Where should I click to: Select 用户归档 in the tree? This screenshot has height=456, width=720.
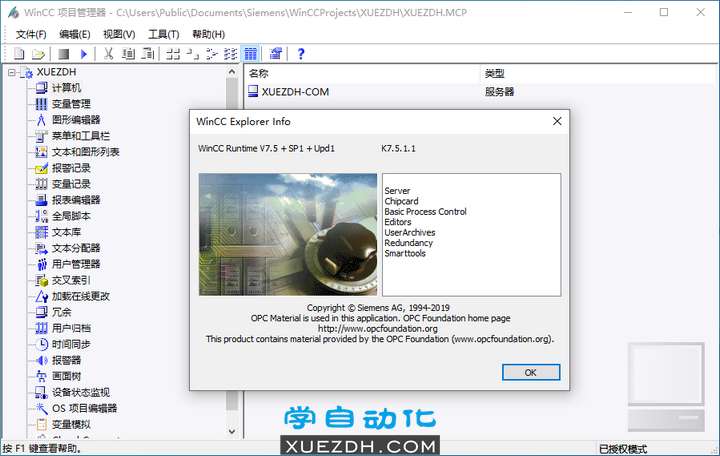tap(71, 328)
